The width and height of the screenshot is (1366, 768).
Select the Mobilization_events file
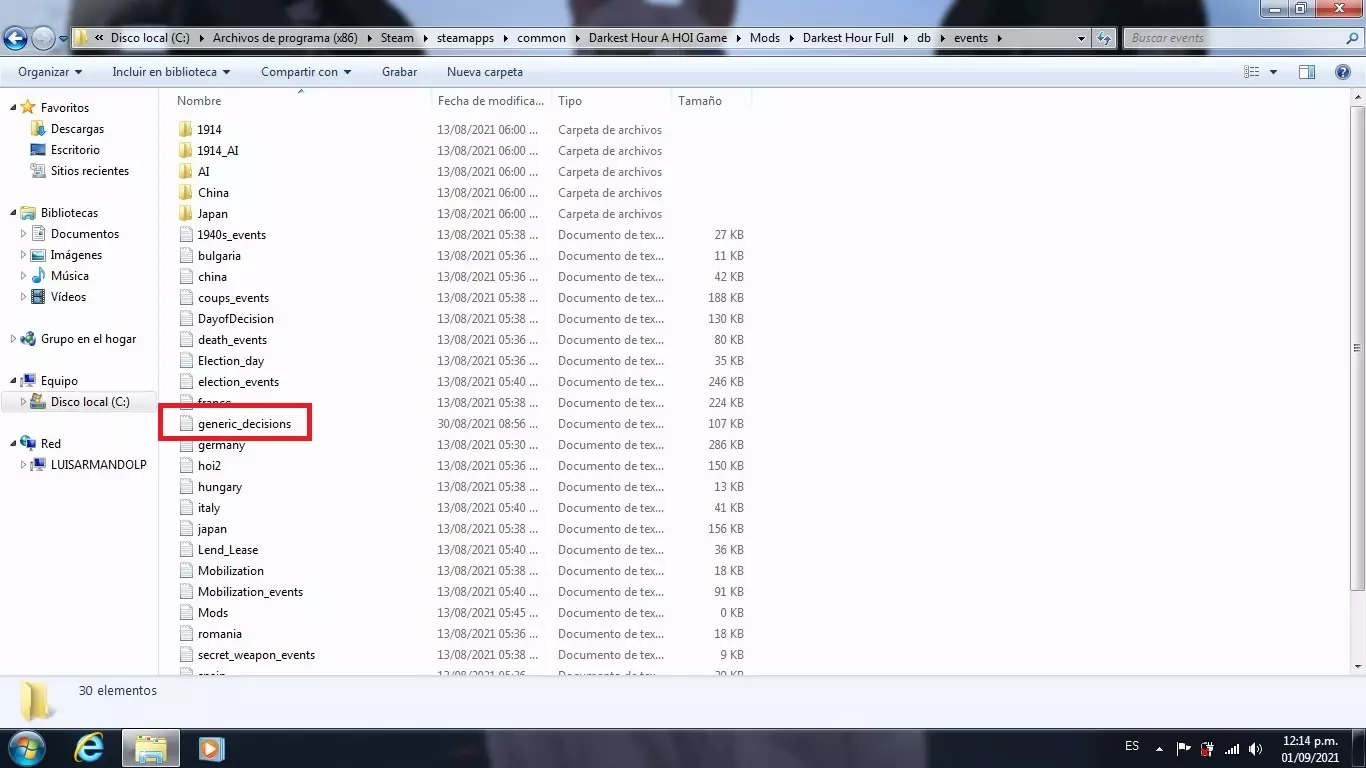pyautogui.click(x=250, y=592)
